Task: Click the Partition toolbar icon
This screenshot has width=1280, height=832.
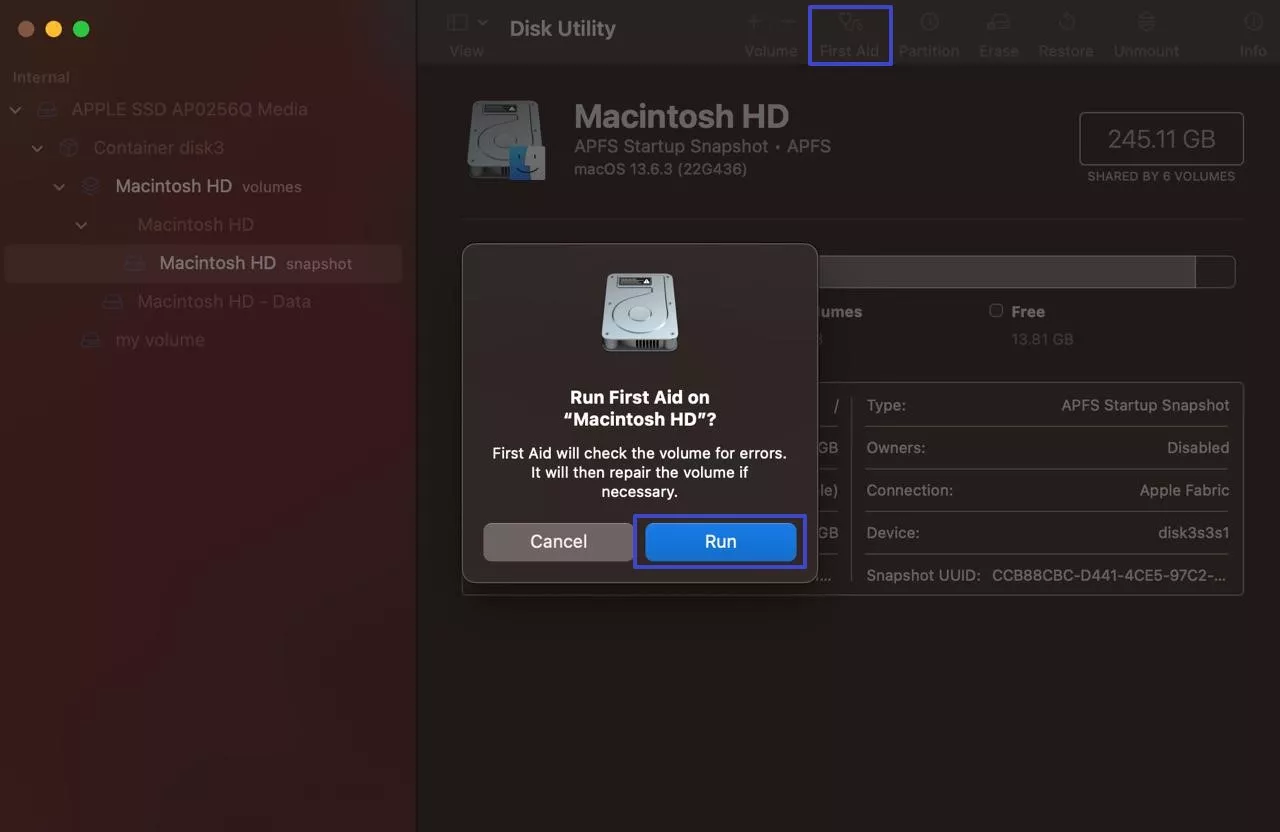Action: pos(928,23)
